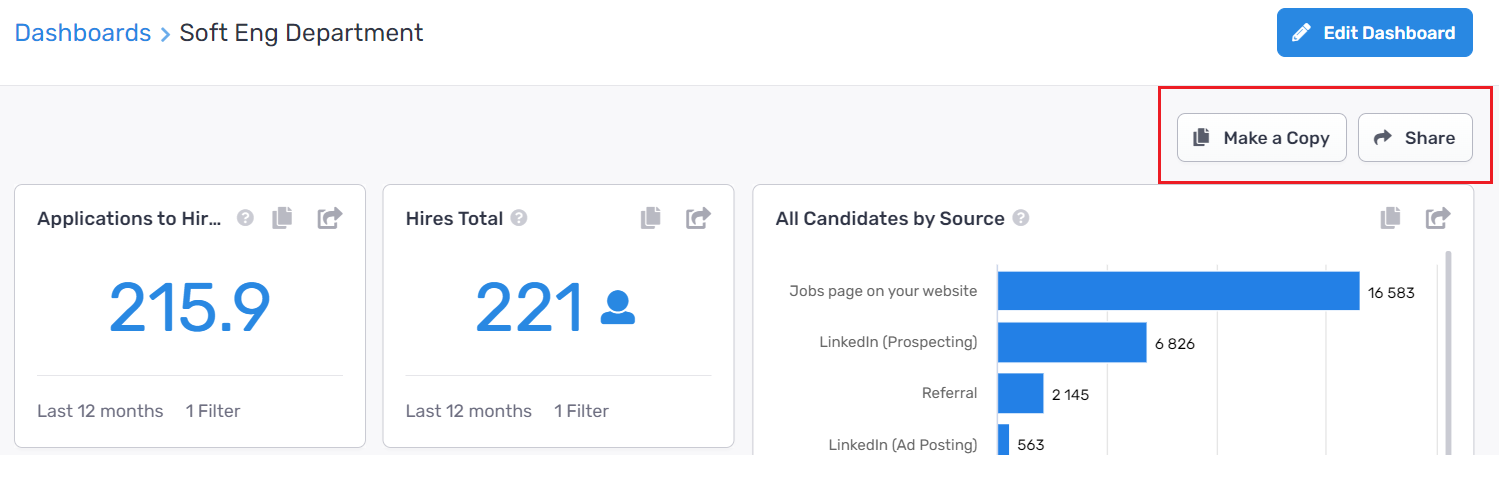Screen dimensions: 1499x481
Task: Click help icon on Applications to Hire widget
Action: tap(245, 218)
